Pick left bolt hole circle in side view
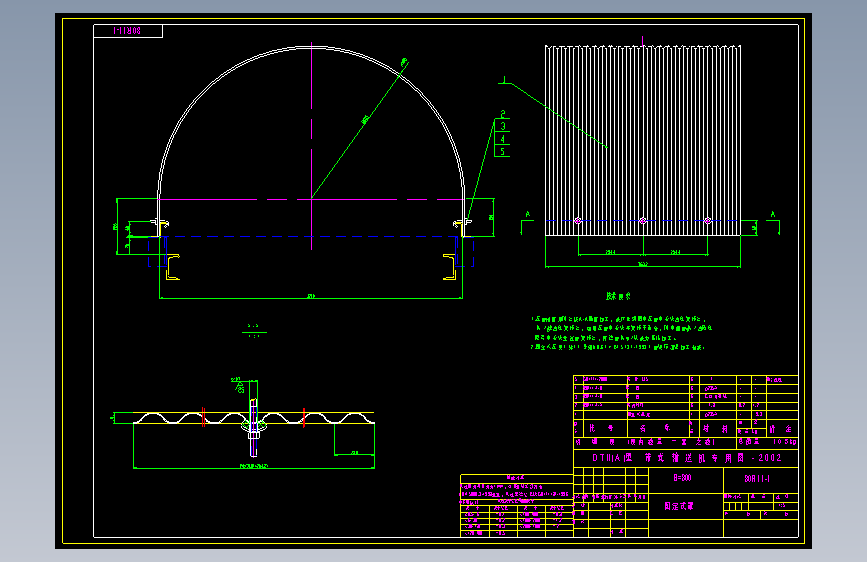Viewport: 867px width, 562px height. click(578, 221)
